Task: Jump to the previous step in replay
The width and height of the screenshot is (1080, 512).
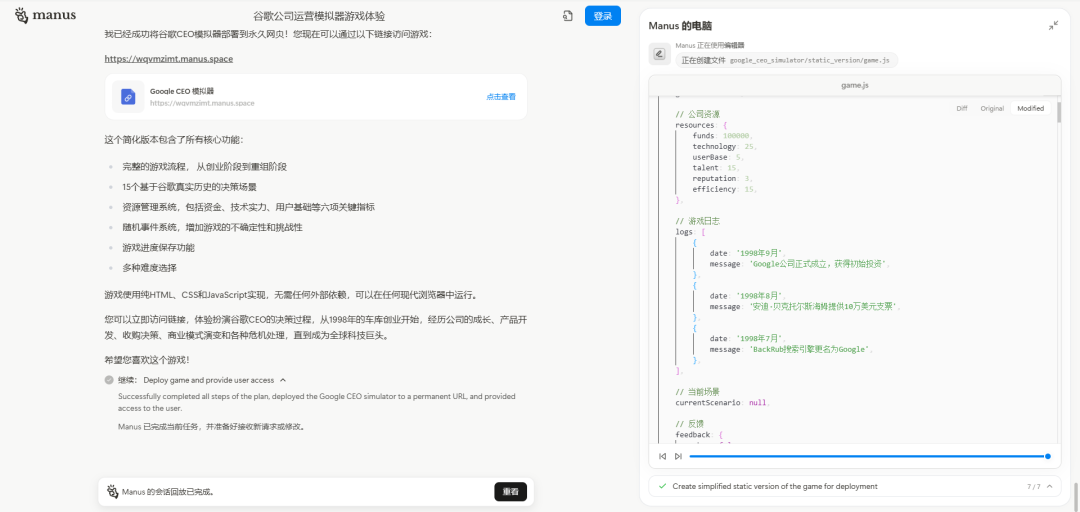Action: pyautogui.click(x=662, y=456)
